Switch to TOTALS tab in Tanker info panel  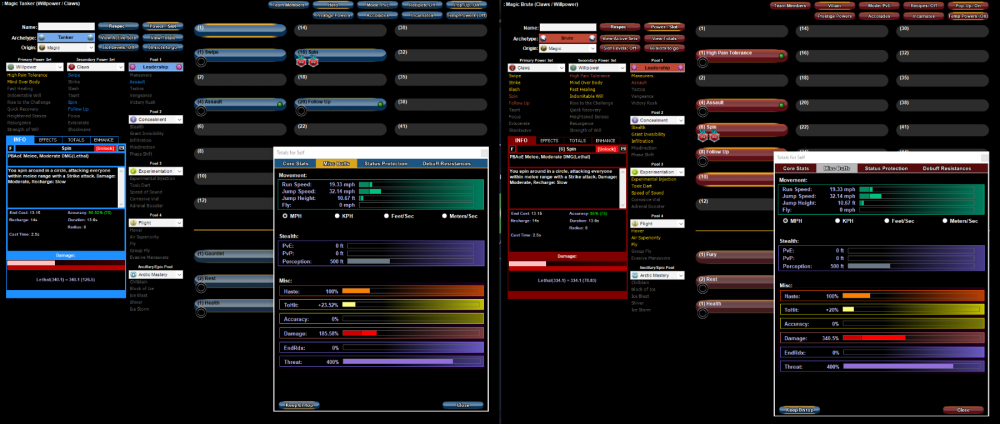pyautogui.click(x=76, y=140)
